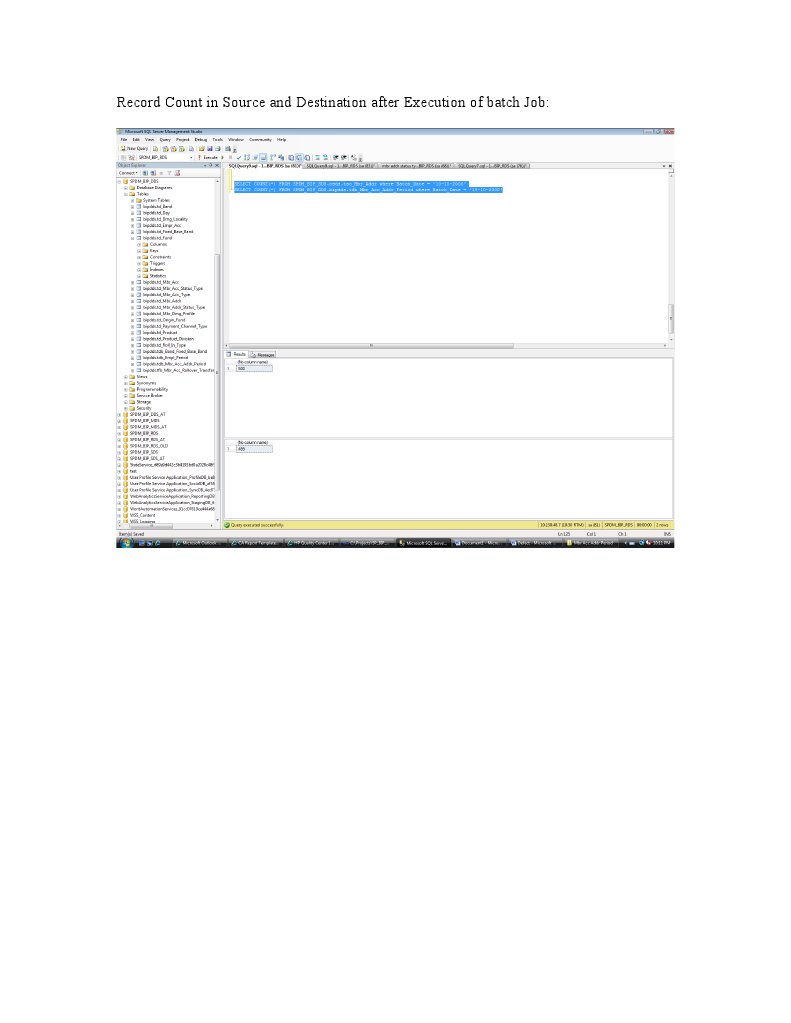Open the Community menu
The height and width of the screenshot is (1023, 791).
click(260, 140)
